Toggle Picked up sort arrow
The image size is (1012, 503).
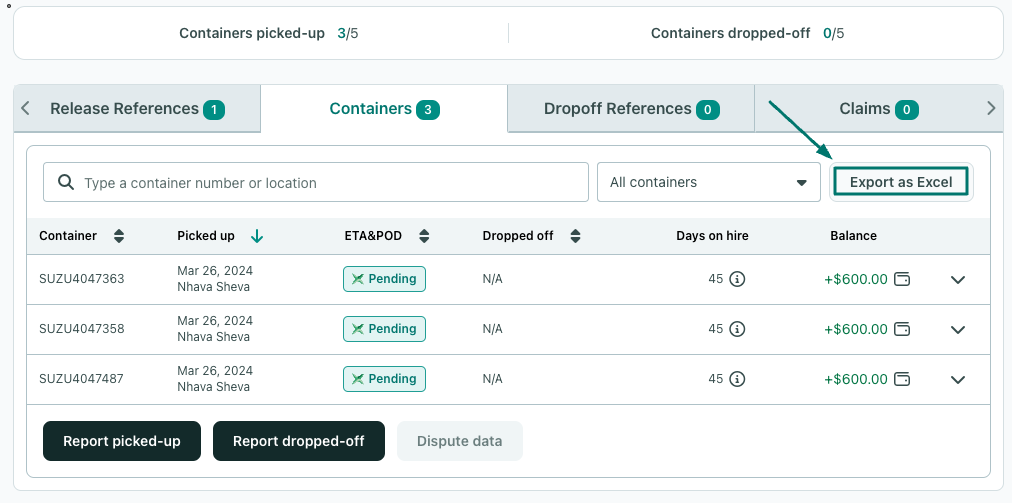coord(257,236)
